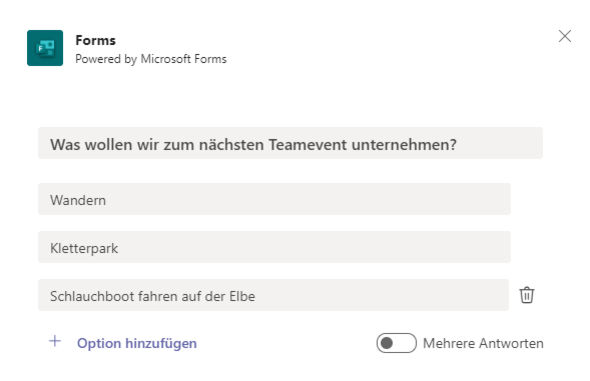Click the 'Forms' title text
This screenshot has width=590, height=381.
96,40
